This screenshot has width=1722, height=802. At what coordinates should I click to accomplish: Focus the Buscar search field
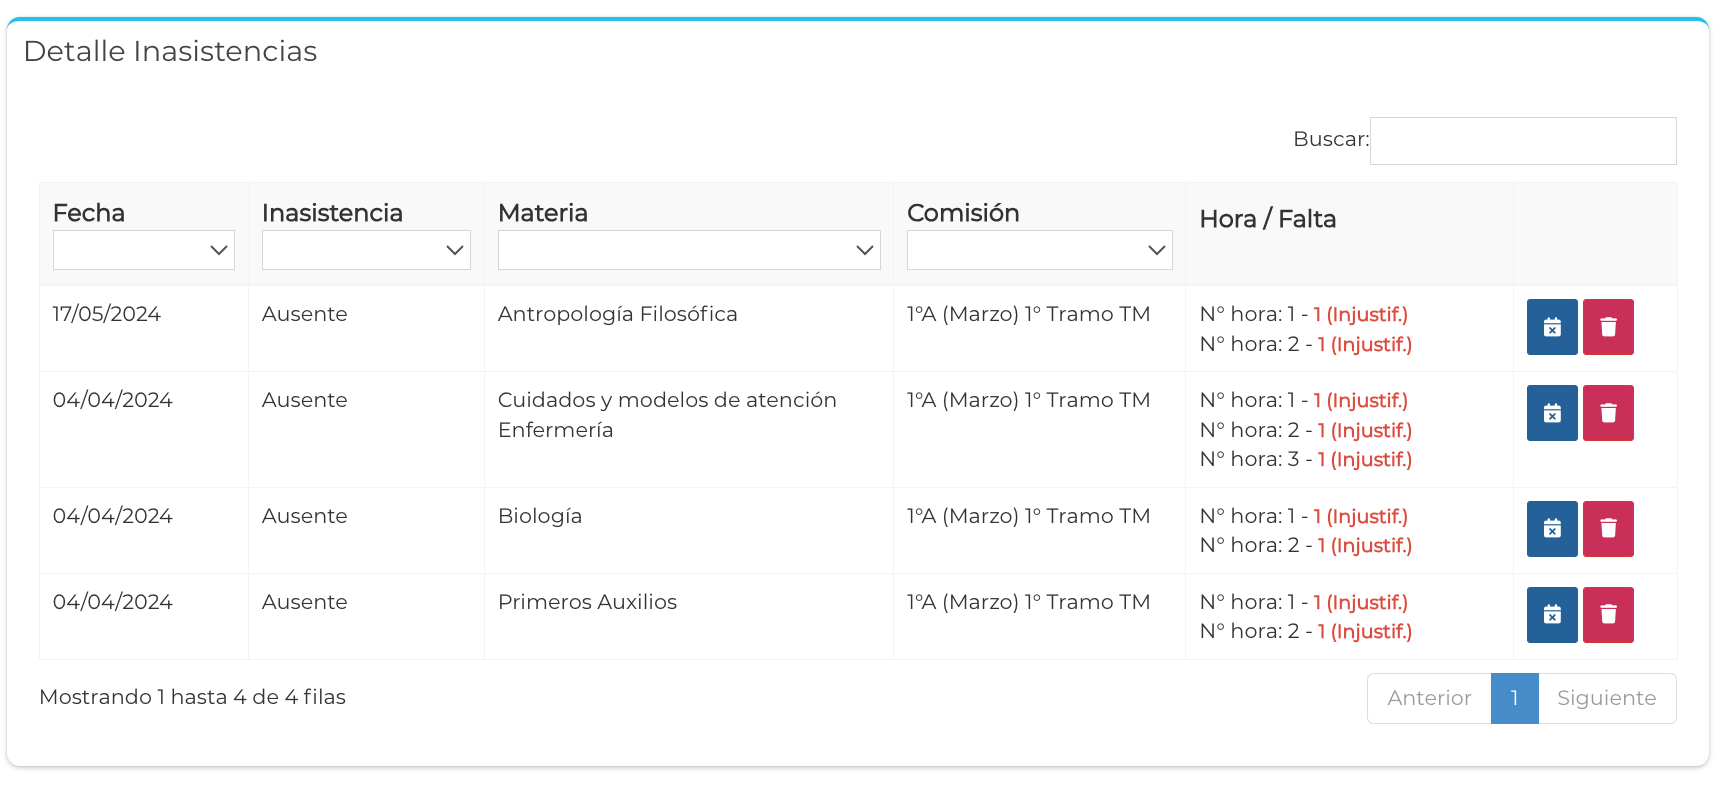(x=1522, y=141)
